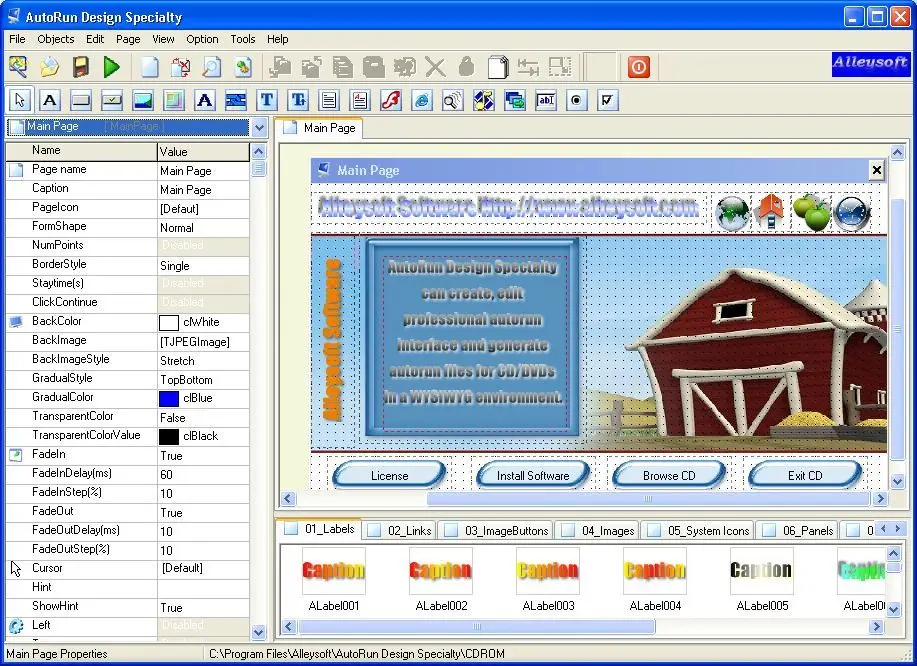Switch to the 04_Images tab
Image resolution: width=917 pixels, height=666 pixels.
click(x=598, y=531)
